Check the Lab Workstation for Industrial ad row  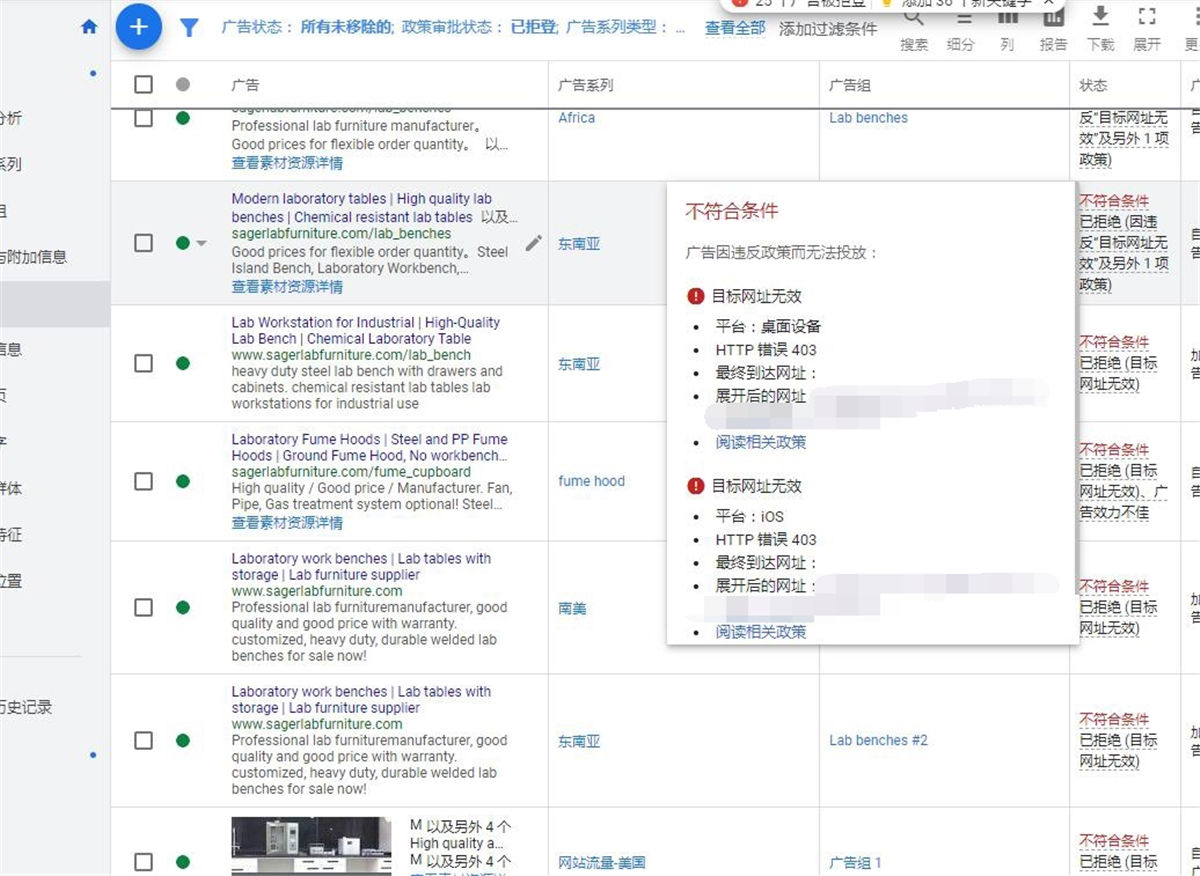coord(144,363)
